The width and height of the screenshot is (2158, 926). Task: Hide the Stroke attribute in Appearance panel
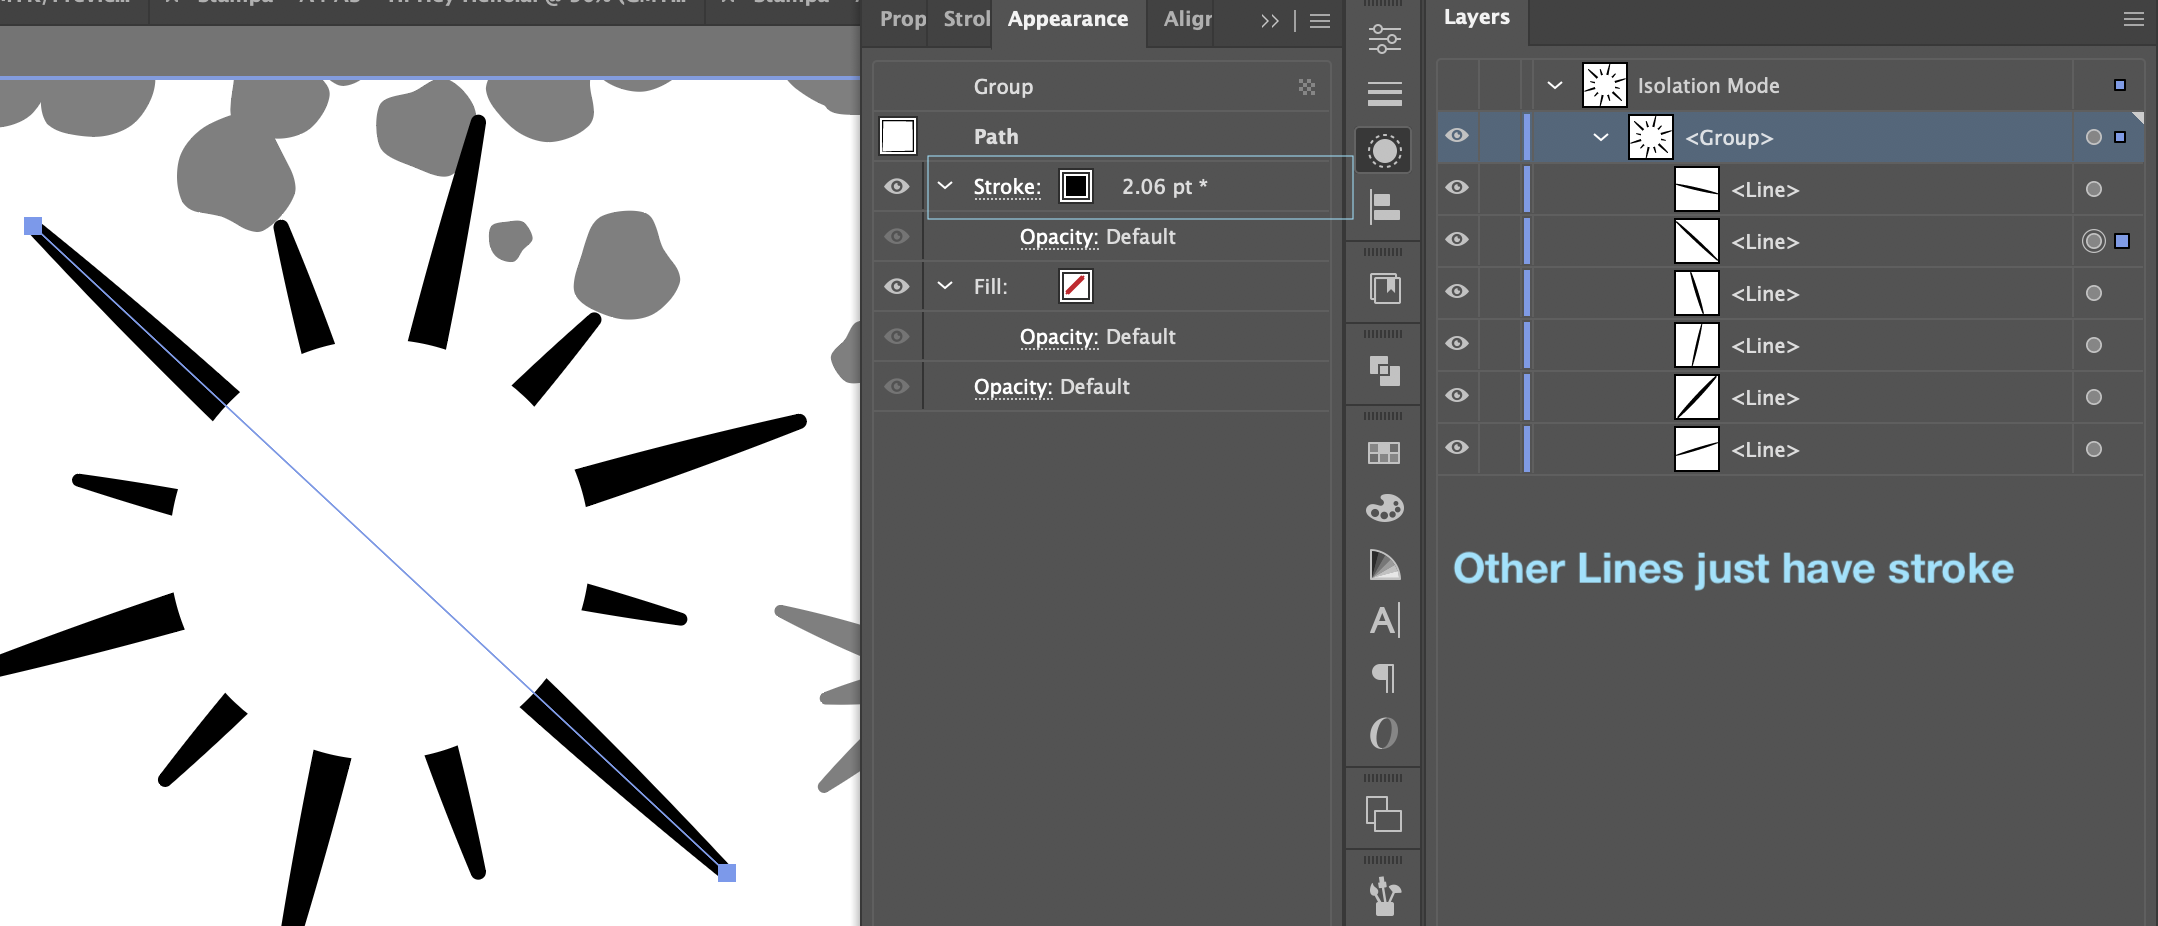pyautogui.click(x=897, y=186)
